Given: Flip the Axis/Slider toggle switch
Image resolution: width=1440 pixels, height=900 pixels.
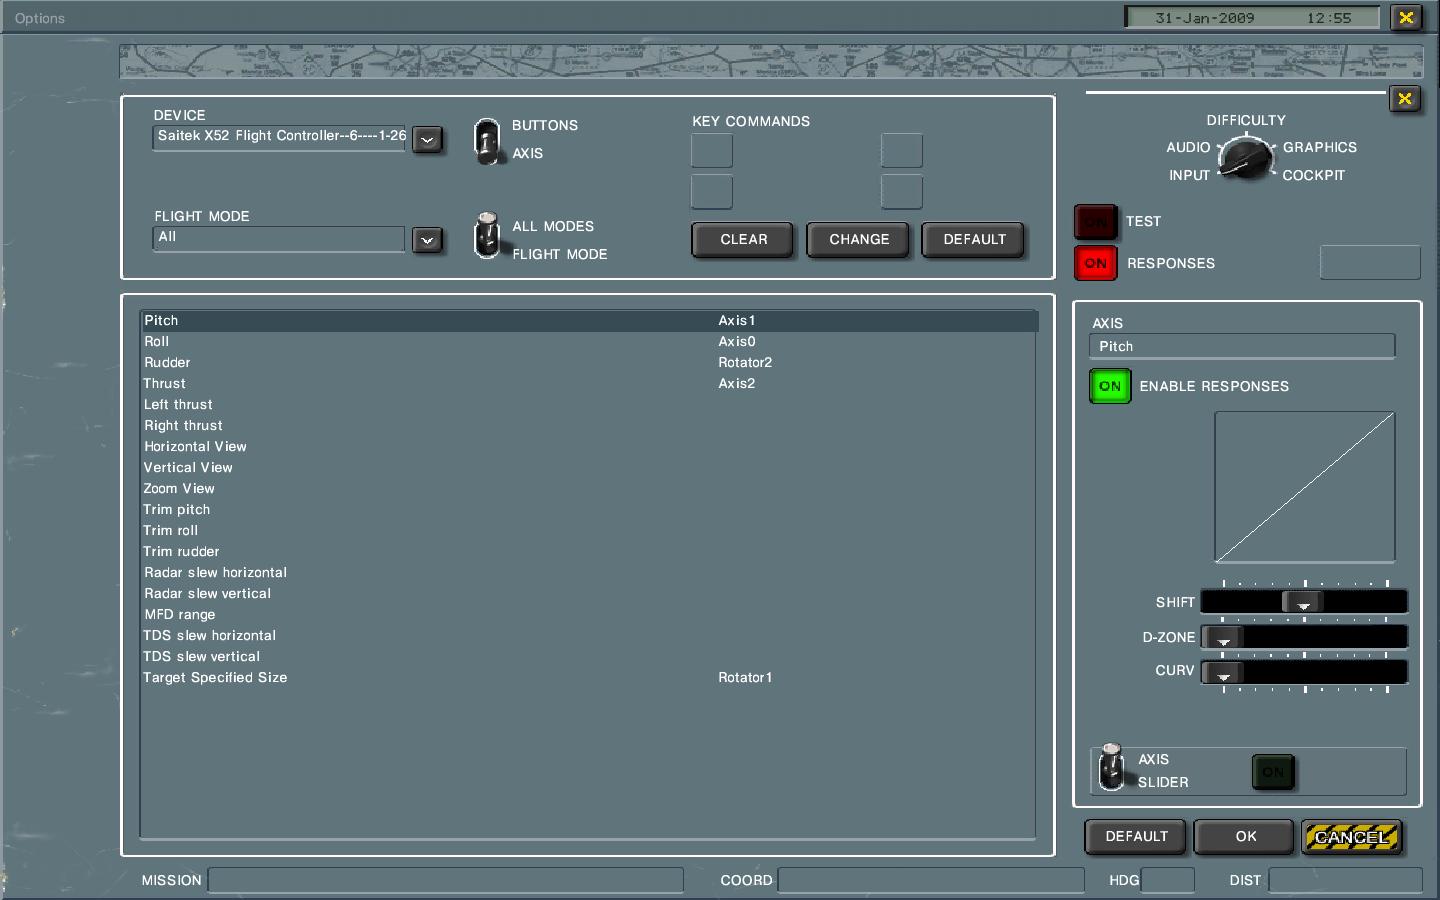Looking at the screenshot, I should [1111, 768].
